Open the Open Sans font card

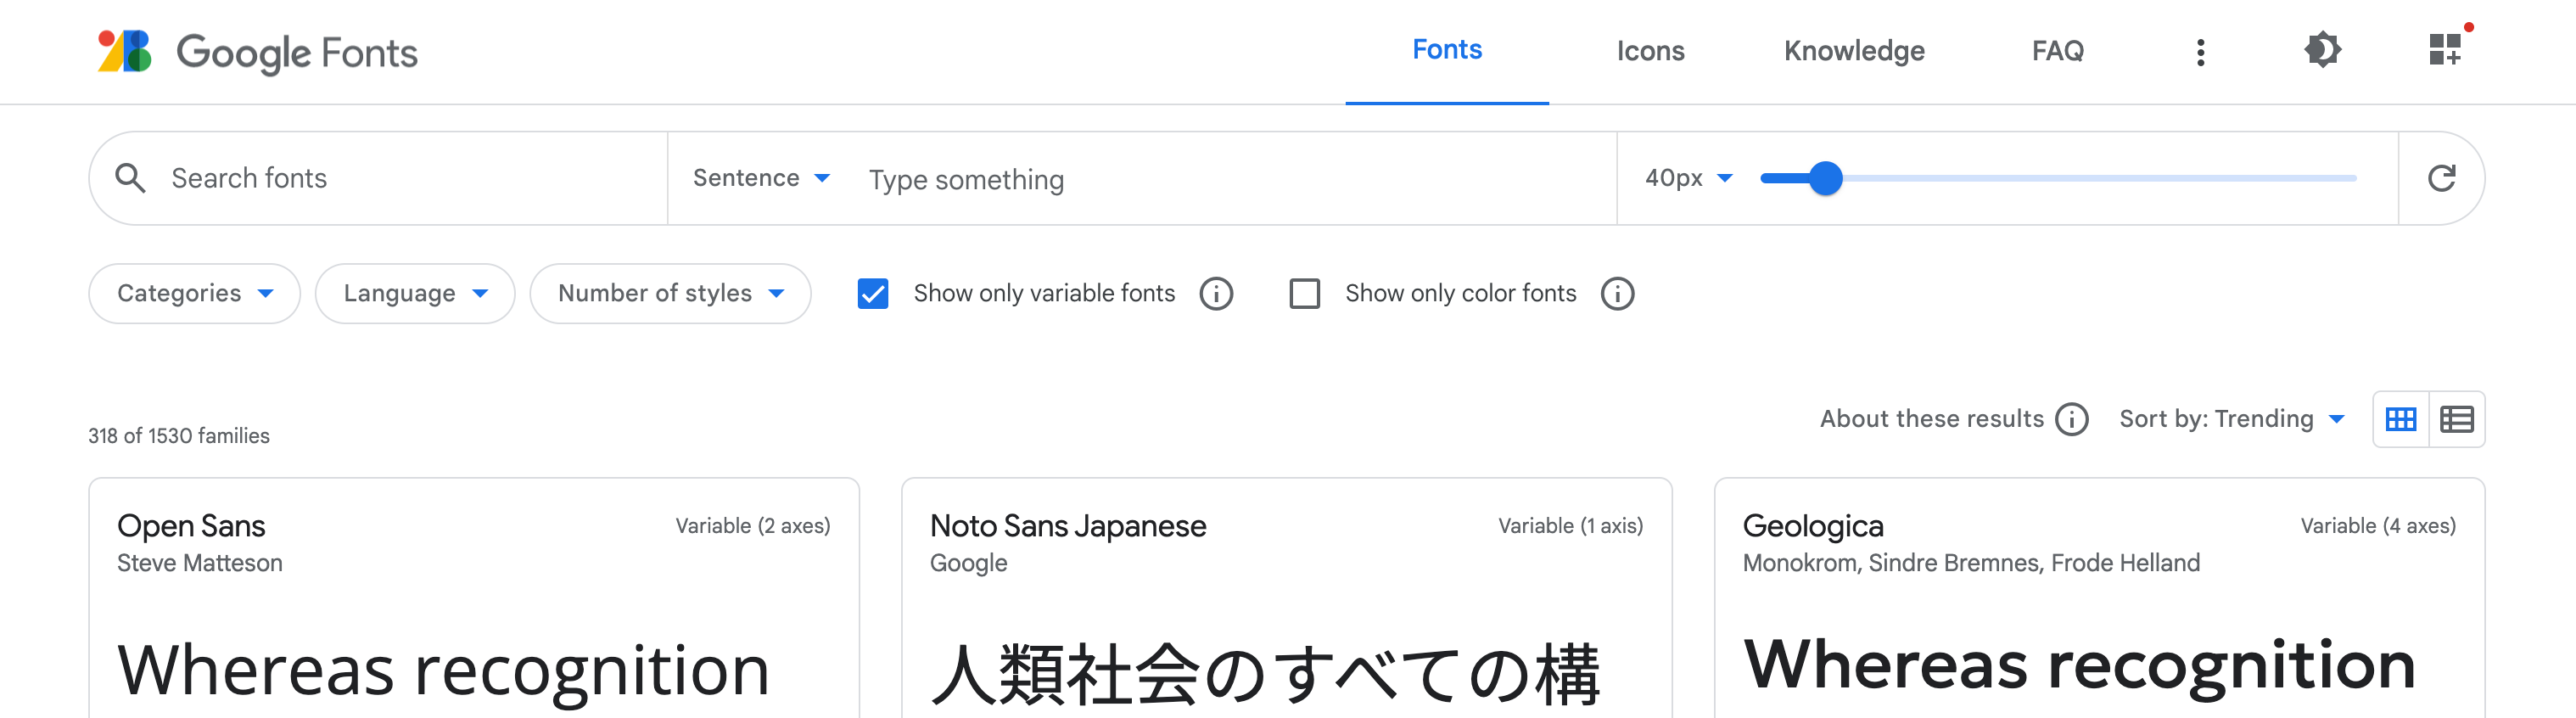[x=474, y=598]
